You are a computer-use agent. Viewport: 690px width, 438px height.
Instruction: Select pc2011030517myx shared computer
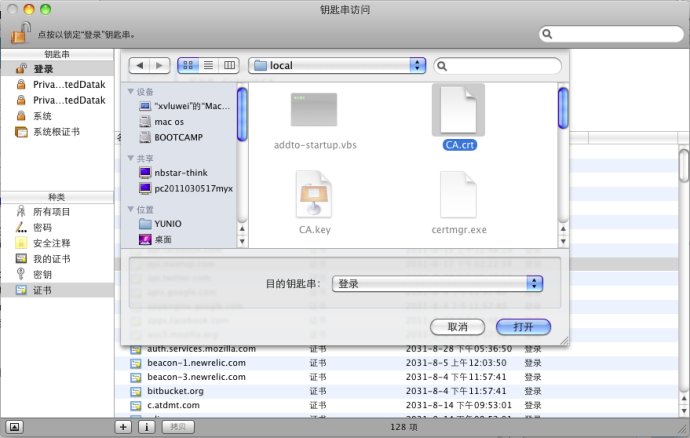(186, 188)
